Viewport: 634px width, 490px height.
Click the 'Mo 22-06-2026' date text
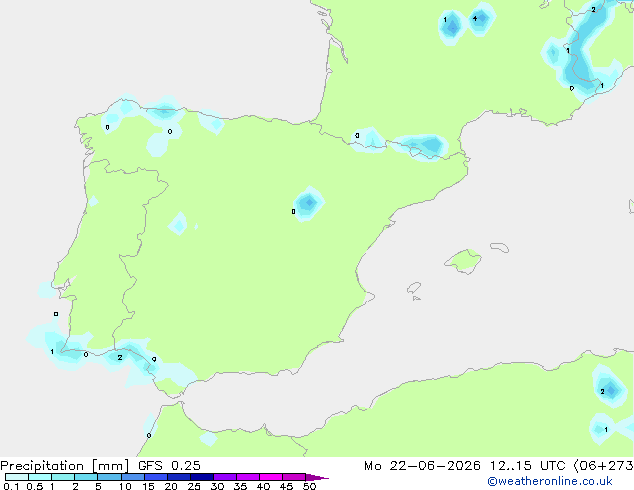[423, 466]
